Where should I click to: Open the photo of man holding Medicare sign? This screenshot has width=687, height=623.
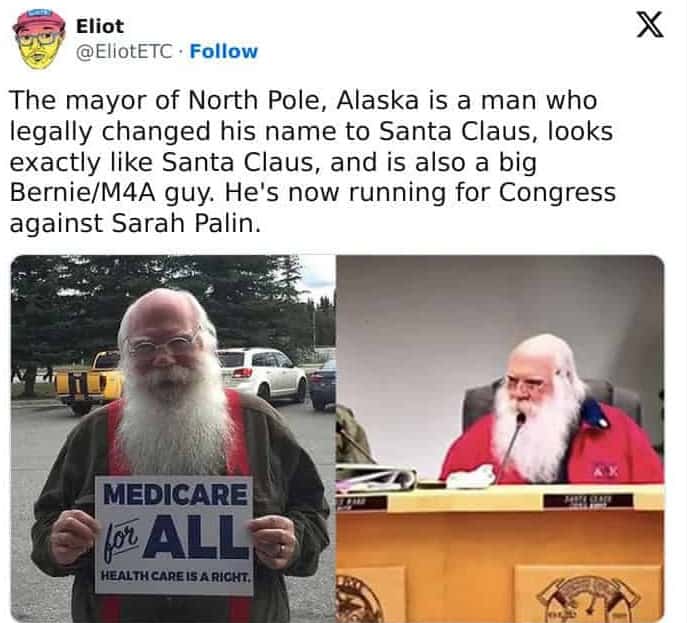[x=173, y=438]
